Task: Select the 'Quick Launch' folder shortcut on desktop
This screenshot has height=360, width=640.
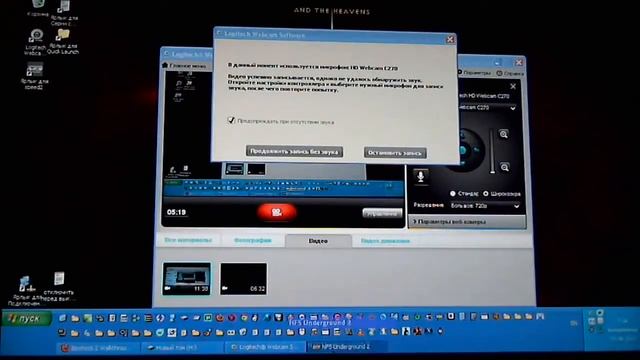Action: coord(63,41)
